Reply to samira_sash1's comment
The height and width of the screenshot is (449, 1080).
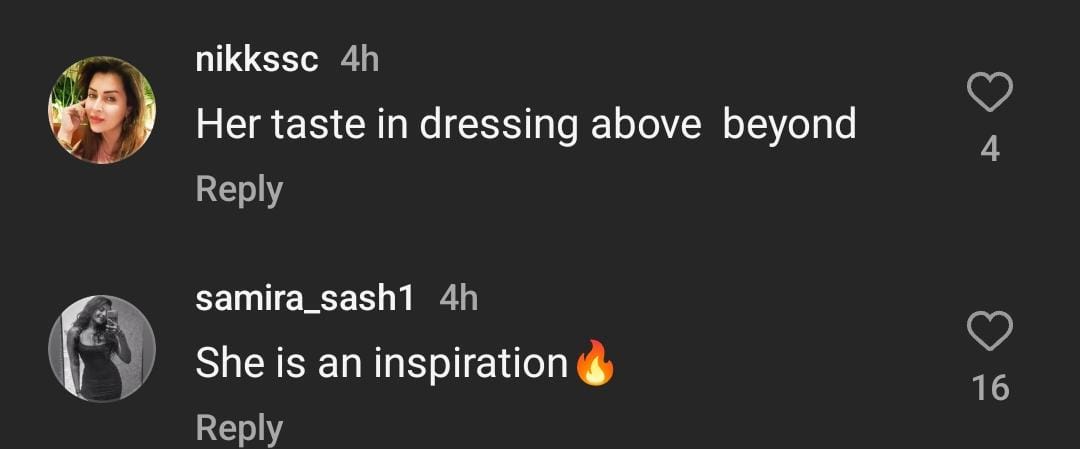tap(239, 427)
